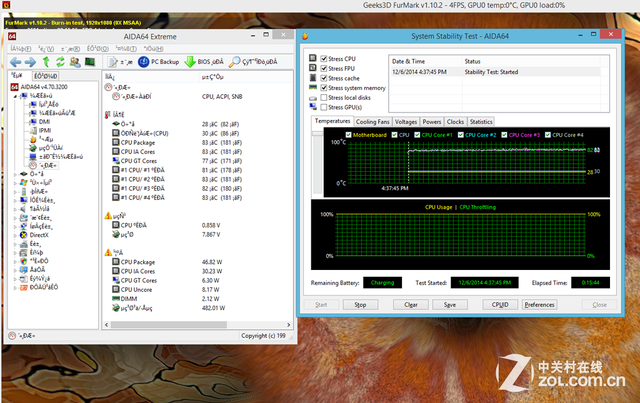Click the Stress local disks drive icon
Viewport: 640px width, 403px height.
click(313, 98)
